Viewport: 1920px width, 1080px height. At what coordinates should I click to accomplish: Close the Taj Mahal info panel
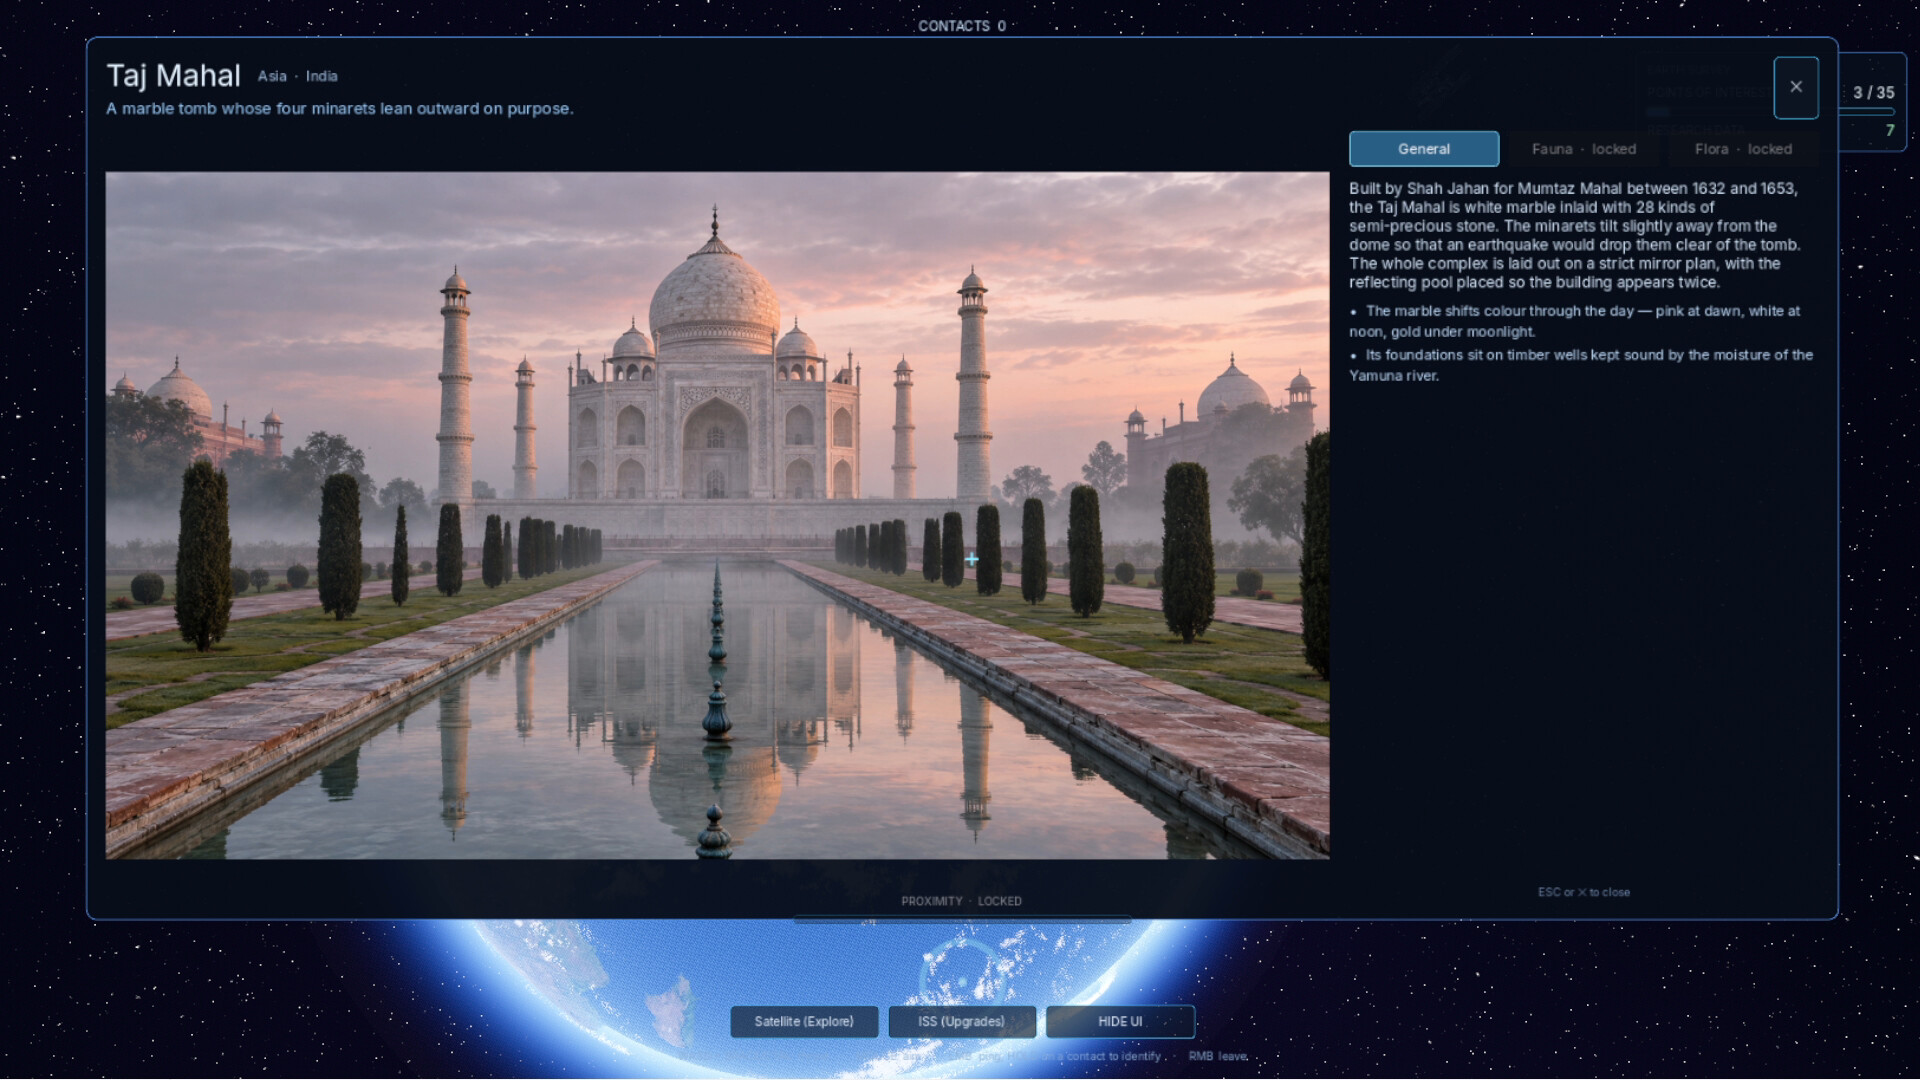click(1795, 88)
